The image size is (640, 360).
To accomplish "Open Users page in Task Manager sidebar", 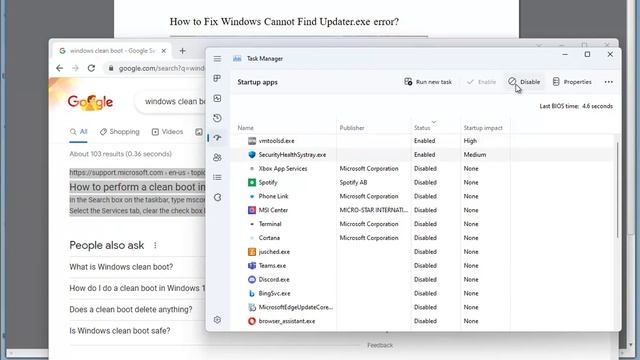I will (x=217, y=158).
